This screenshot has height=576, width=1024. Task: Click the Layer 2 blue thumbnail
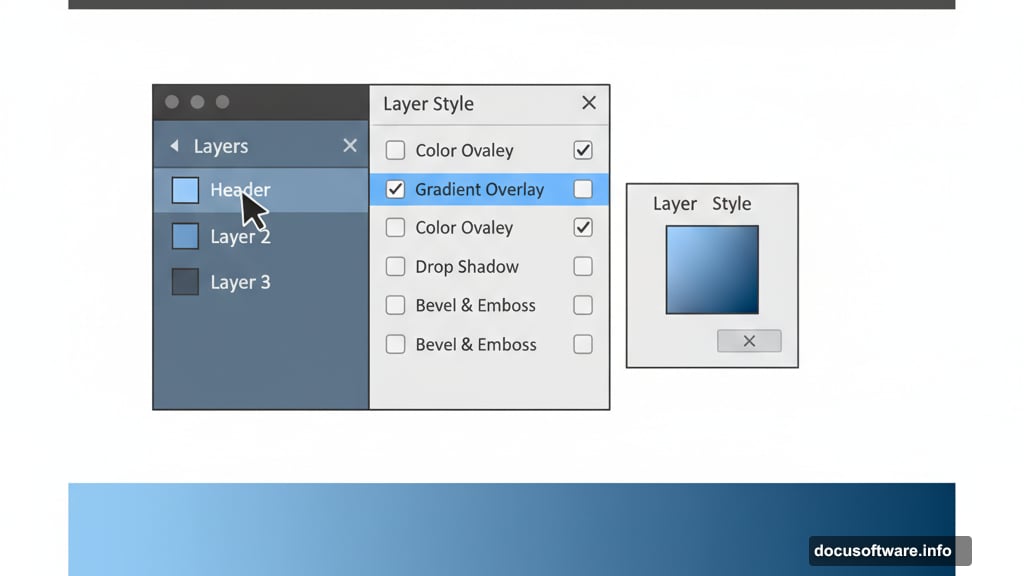184,236
